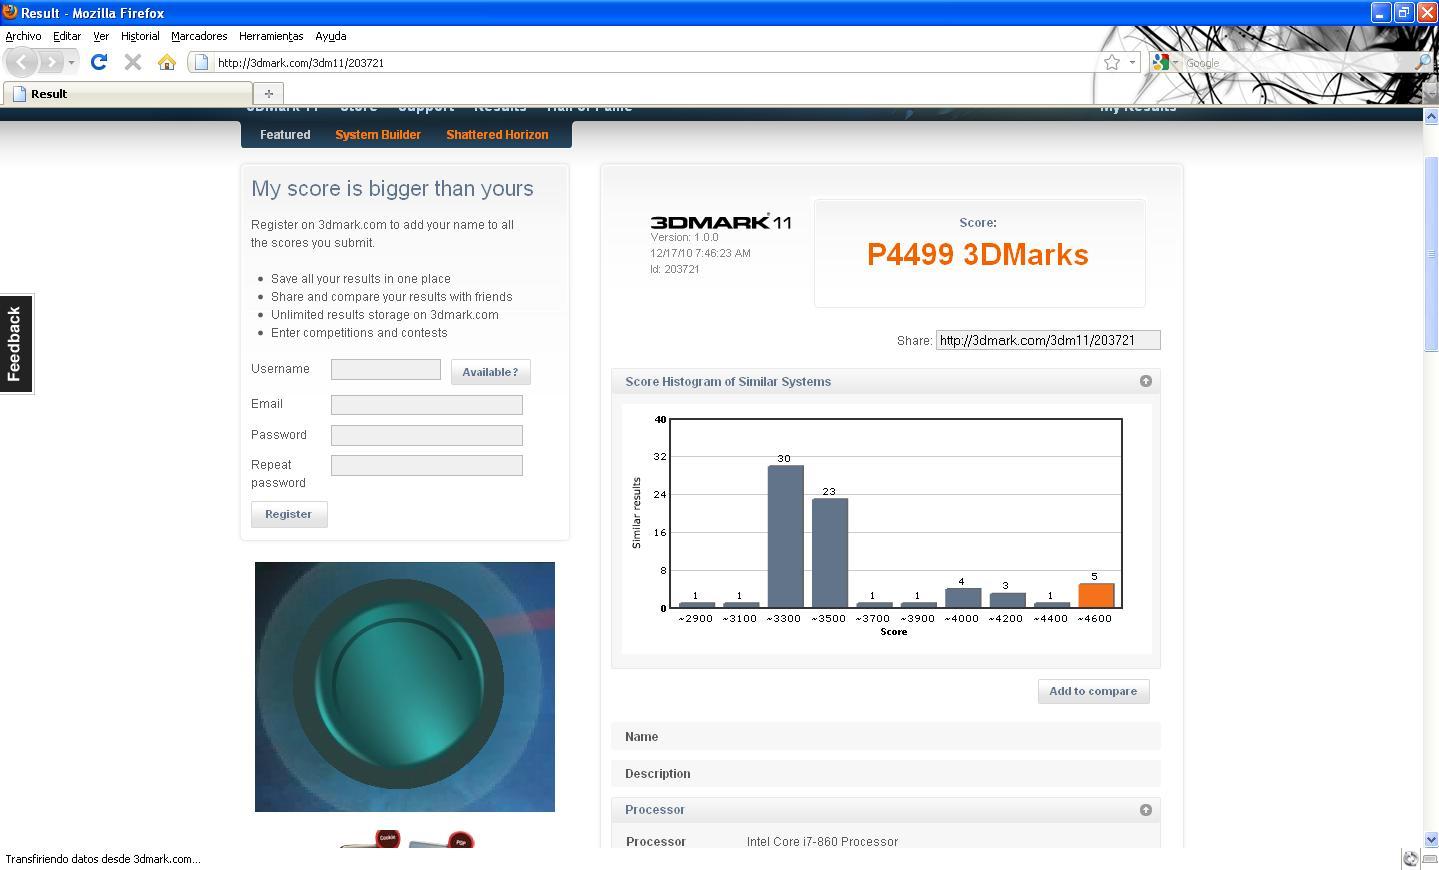Click the Description section header
Viewport: 1439px width, 870px height.
(886, 774)
